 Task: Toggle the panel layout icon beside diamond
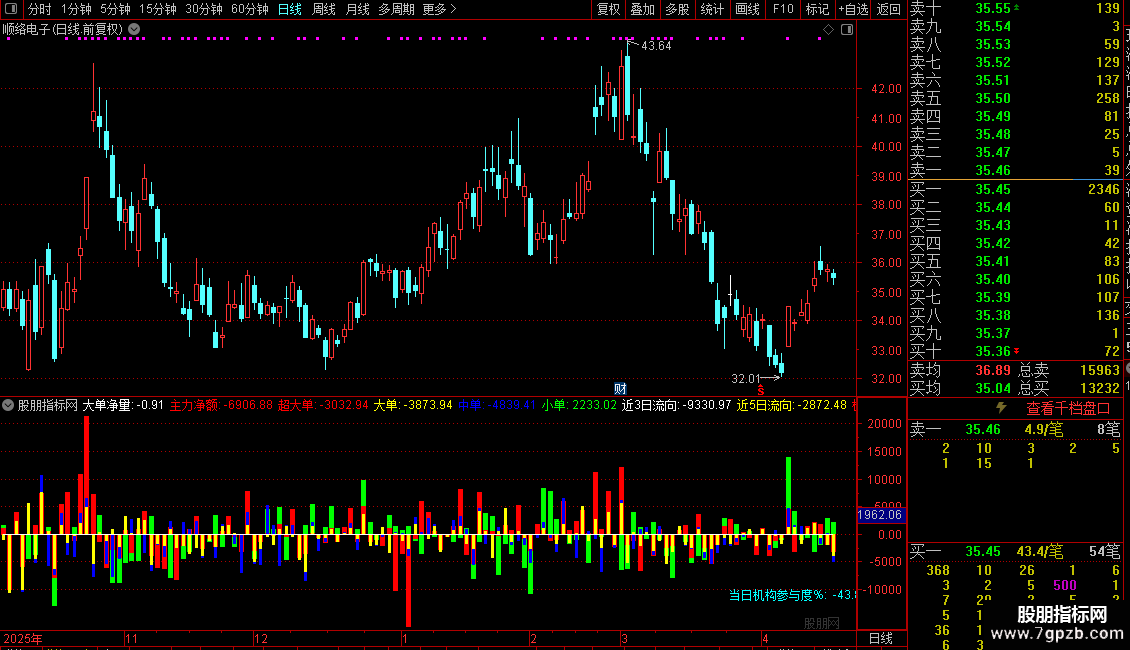click(x=847, y=30)
